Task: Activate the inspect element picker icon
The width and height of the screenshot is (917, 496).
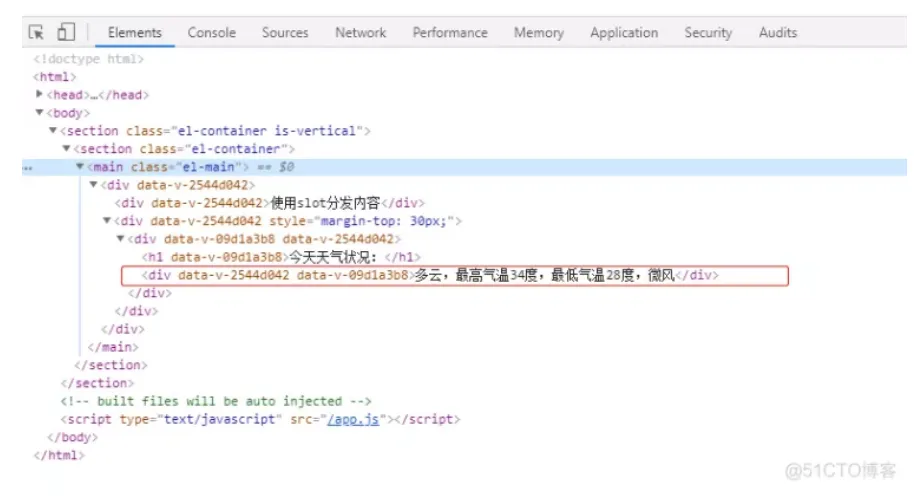Action: pyautogui.click(x=36, y=33)
